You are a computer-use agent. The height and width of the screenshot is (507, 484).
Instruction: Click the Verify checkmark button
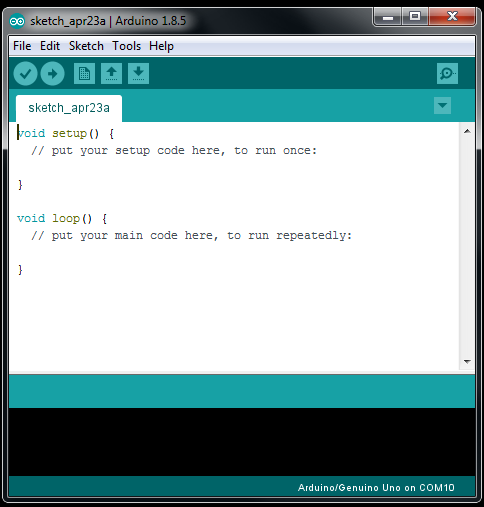25,74
